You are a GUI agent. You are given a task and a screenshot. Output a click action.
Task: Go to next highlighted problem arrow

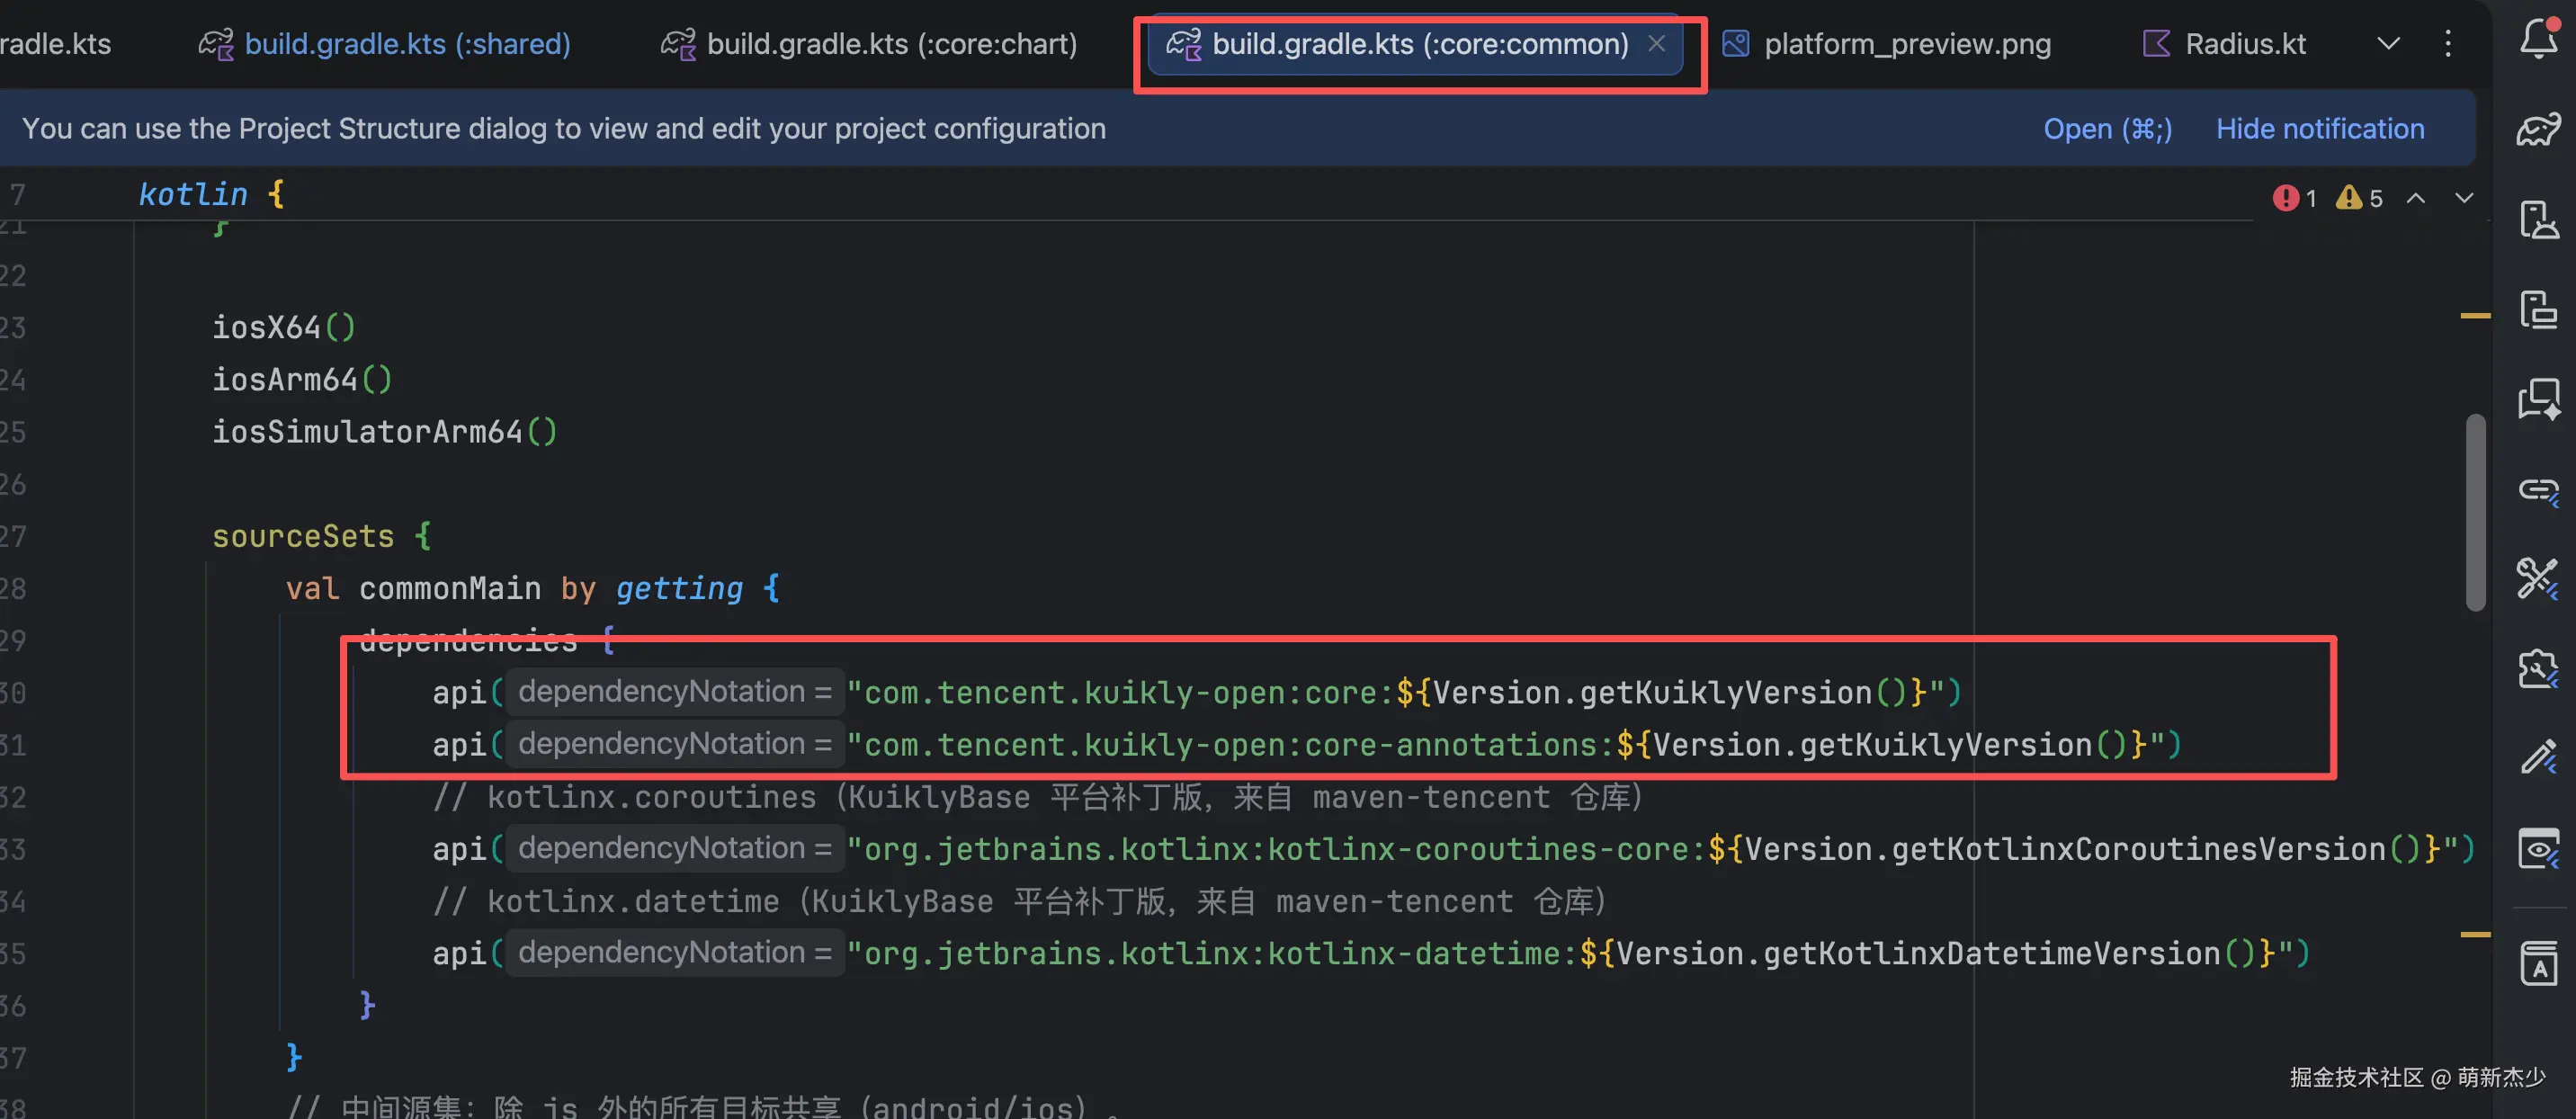click(2464, 198)
